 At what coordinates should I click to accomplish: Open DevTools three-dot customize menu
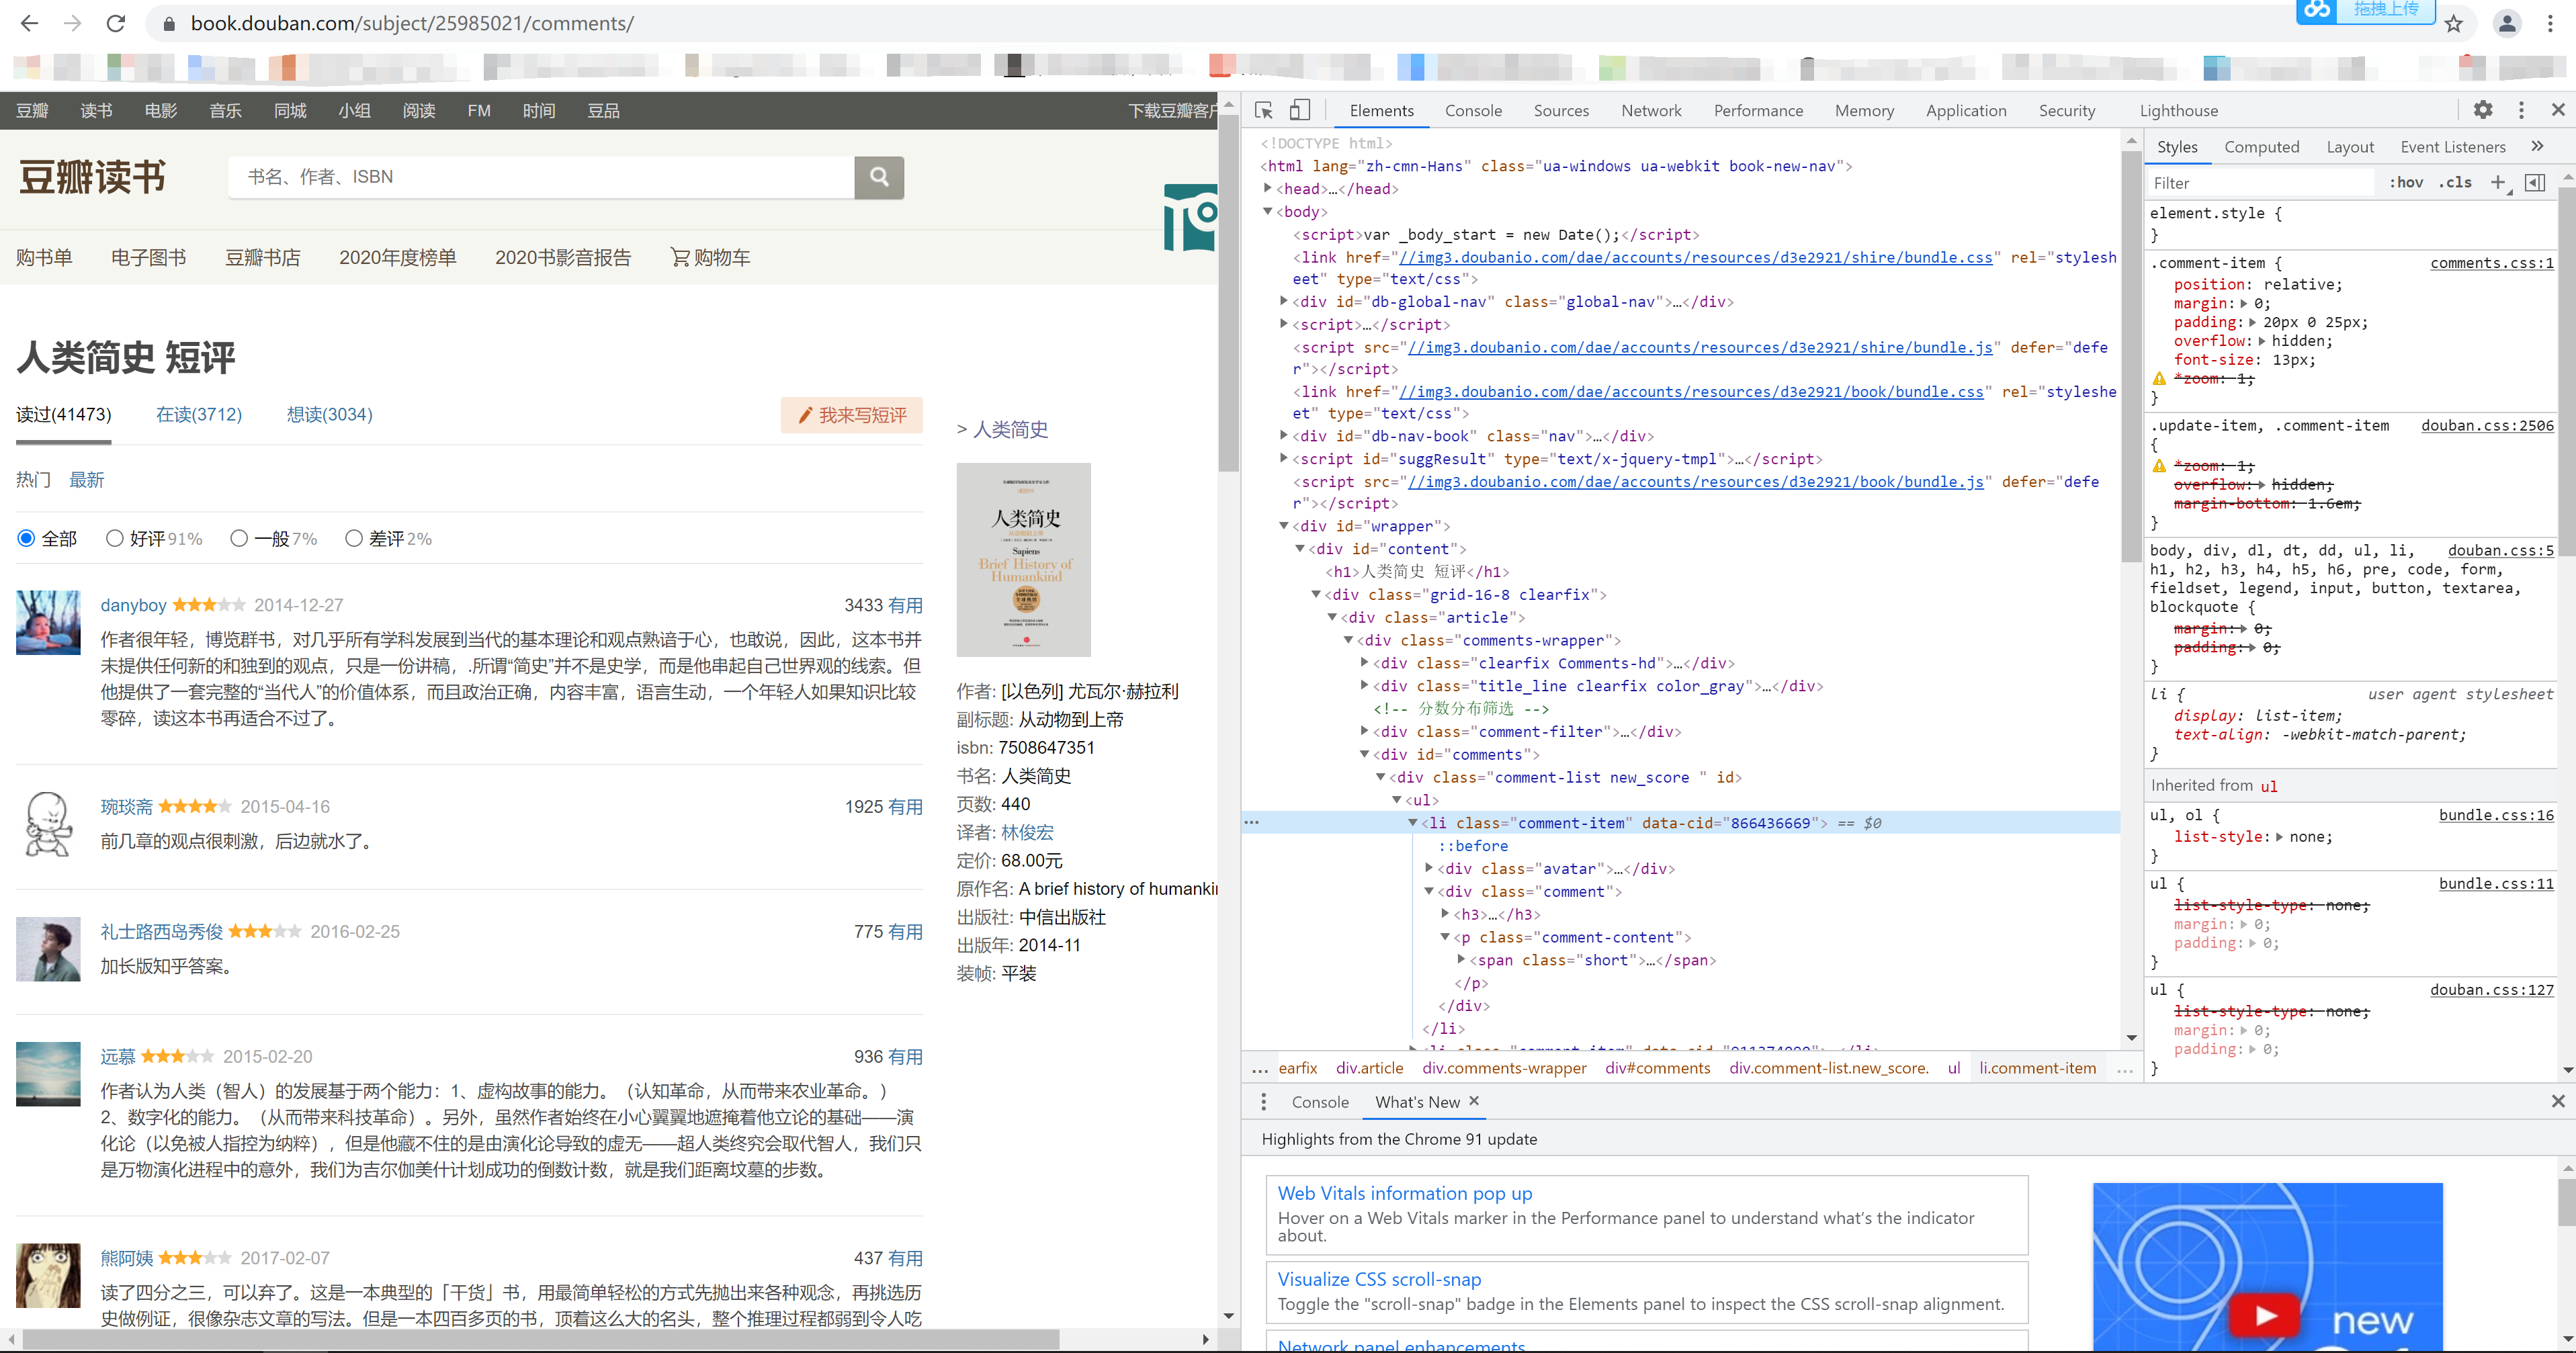tap(2521, 110)
